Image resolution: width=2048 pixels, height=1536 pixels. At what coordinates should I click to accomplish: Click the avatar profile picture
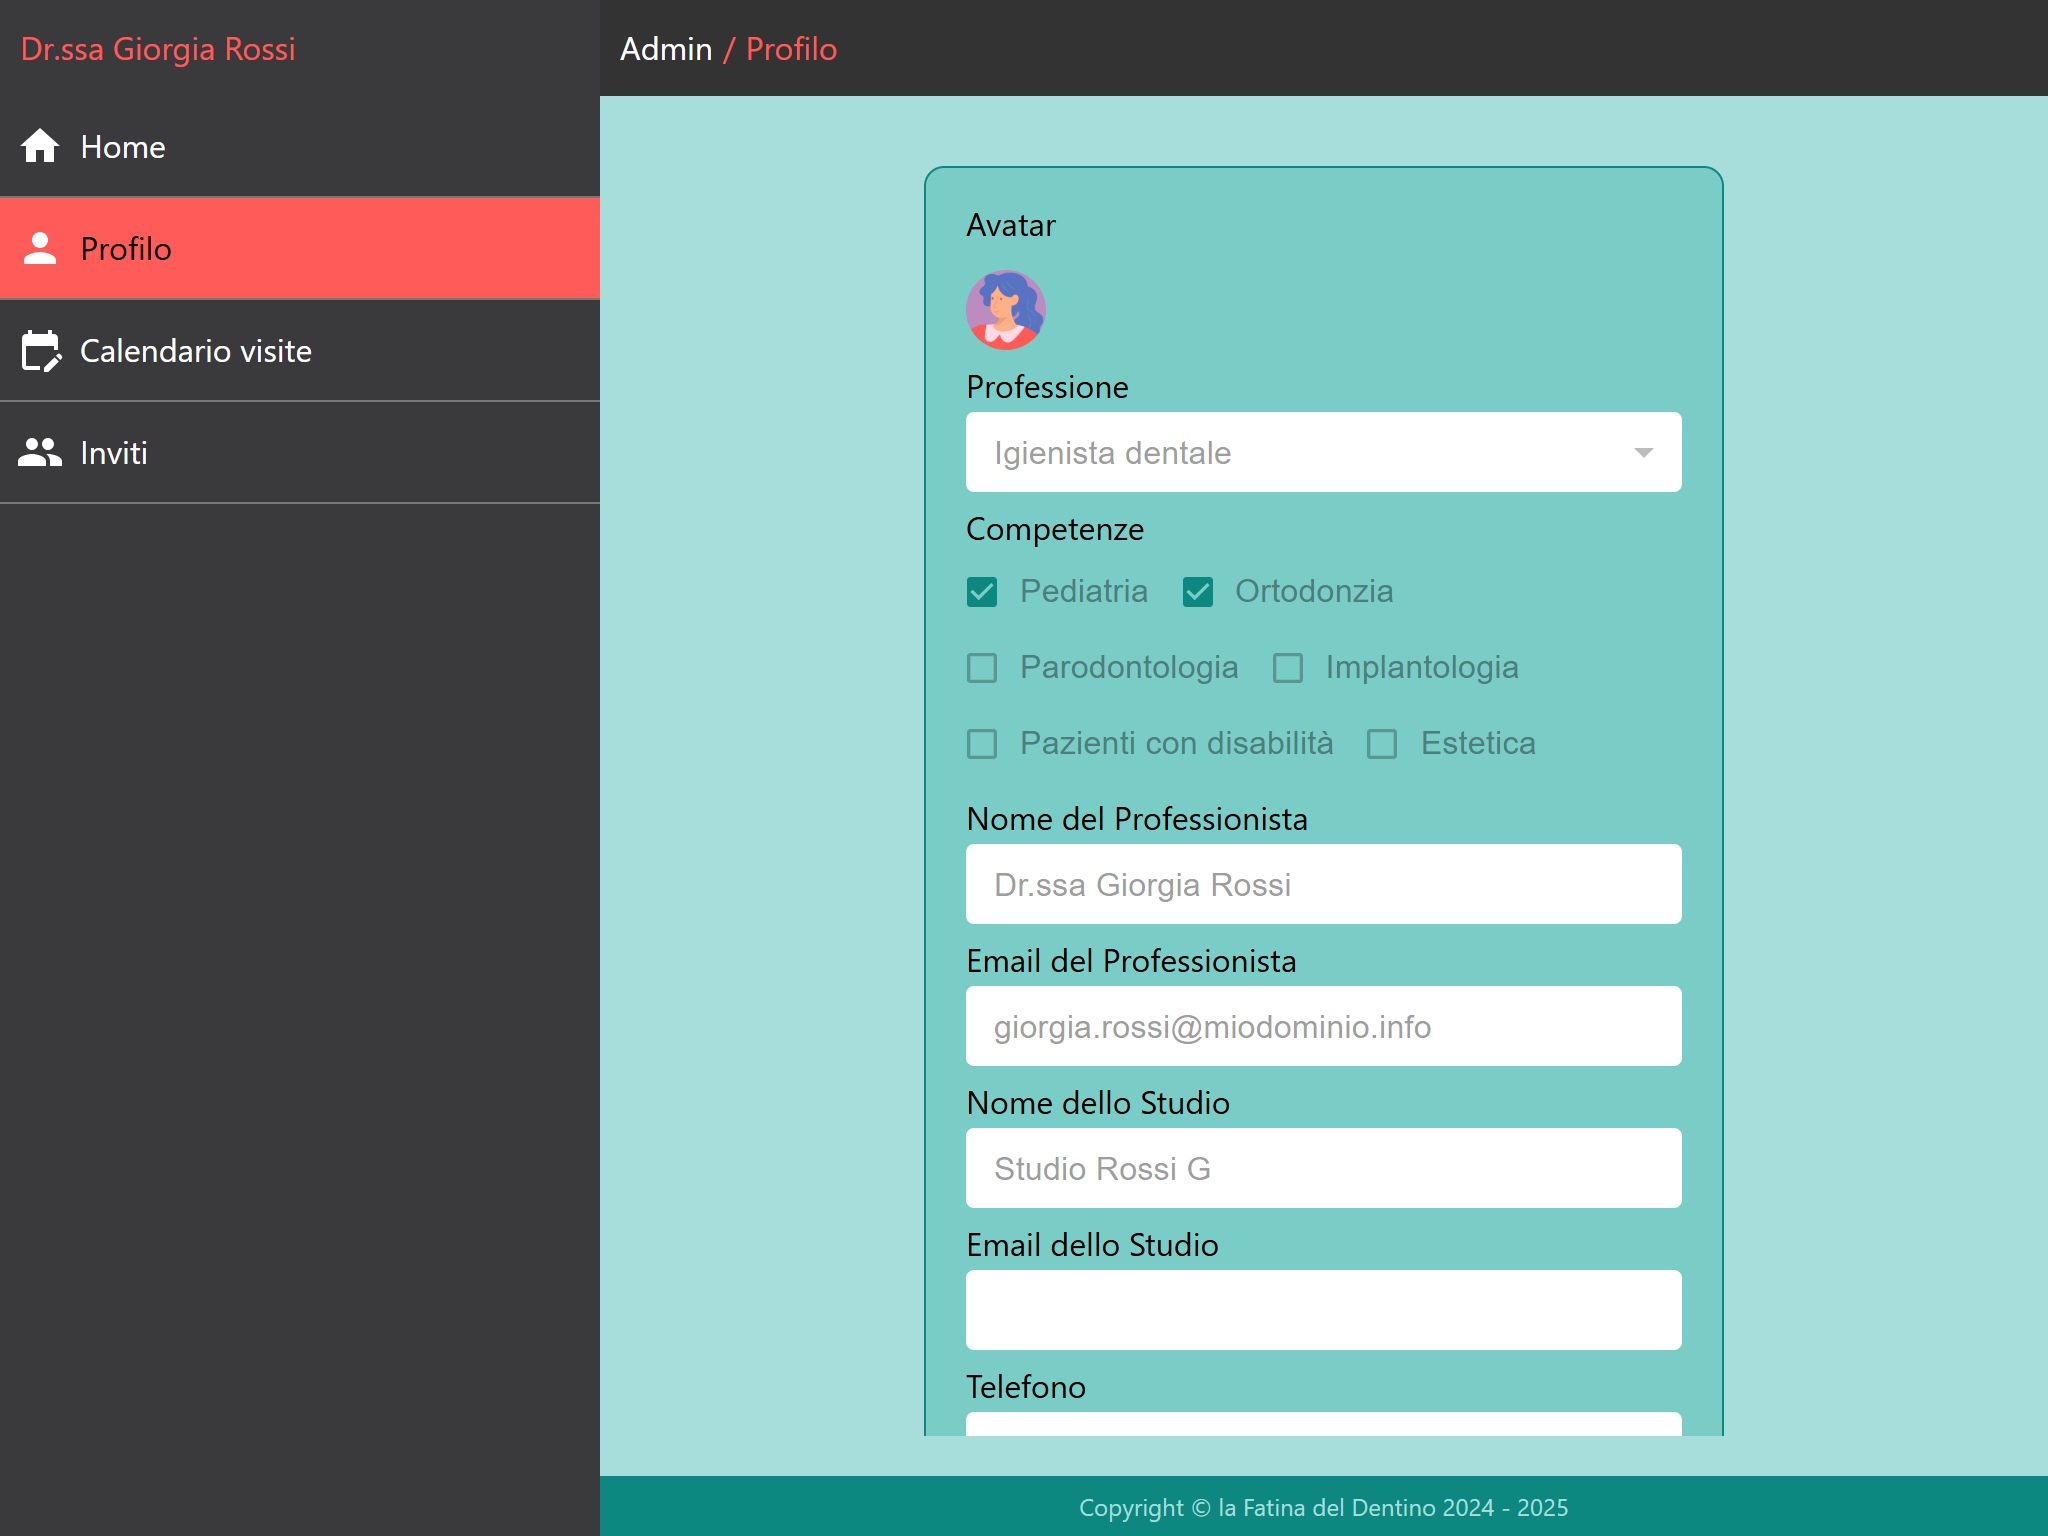pos(1005,310)
